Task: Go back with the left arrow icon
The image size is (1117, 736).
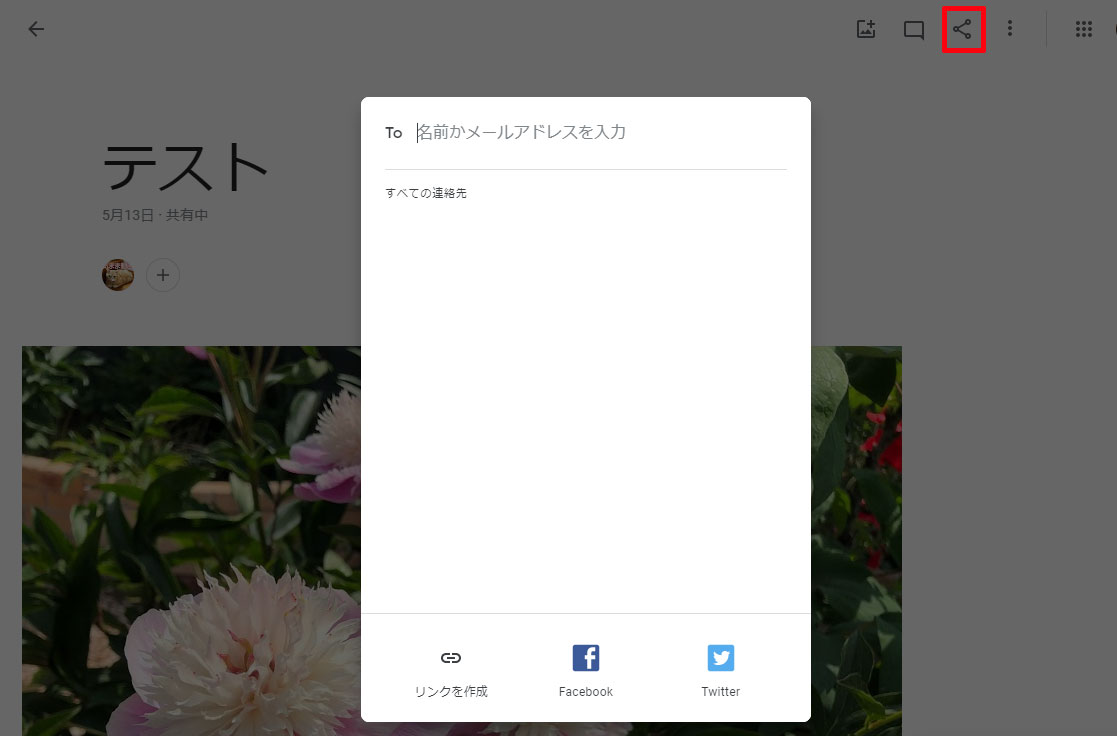Action: pyautogui.click(x=36, y=29)
